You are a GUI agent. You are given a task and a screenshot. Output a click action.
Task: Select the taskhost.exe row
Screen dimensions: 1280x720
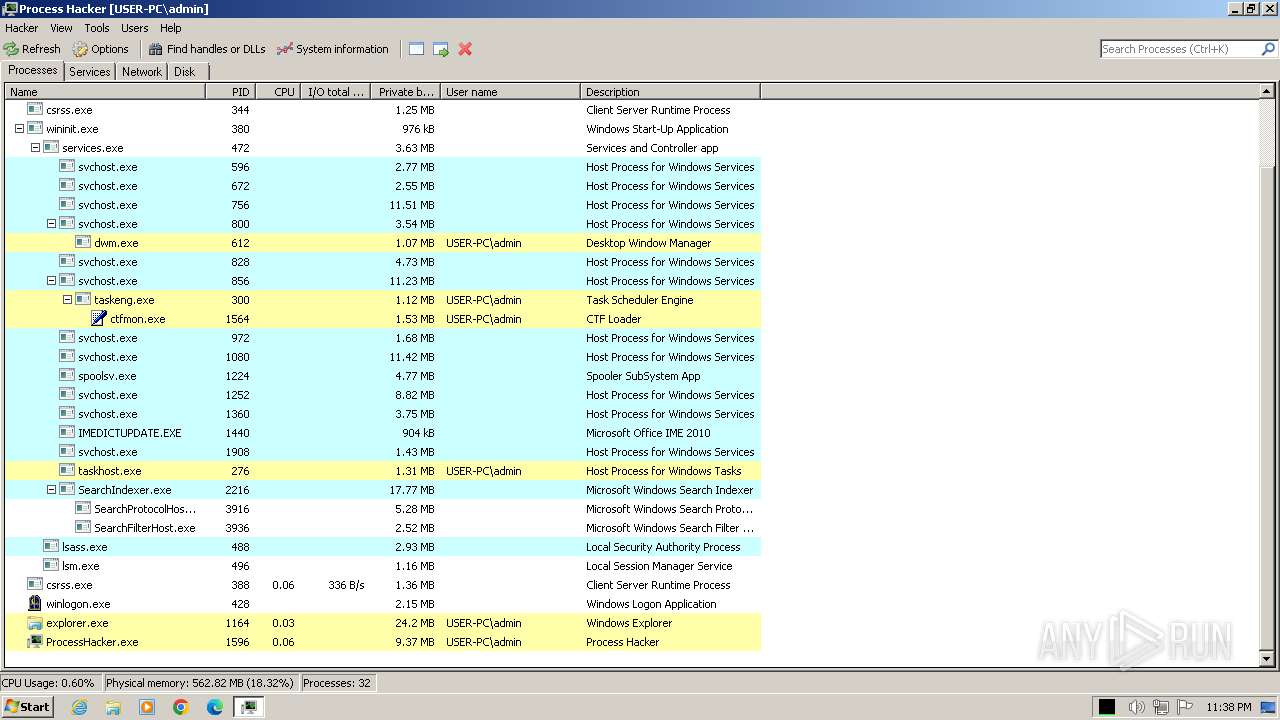point(383,471)
